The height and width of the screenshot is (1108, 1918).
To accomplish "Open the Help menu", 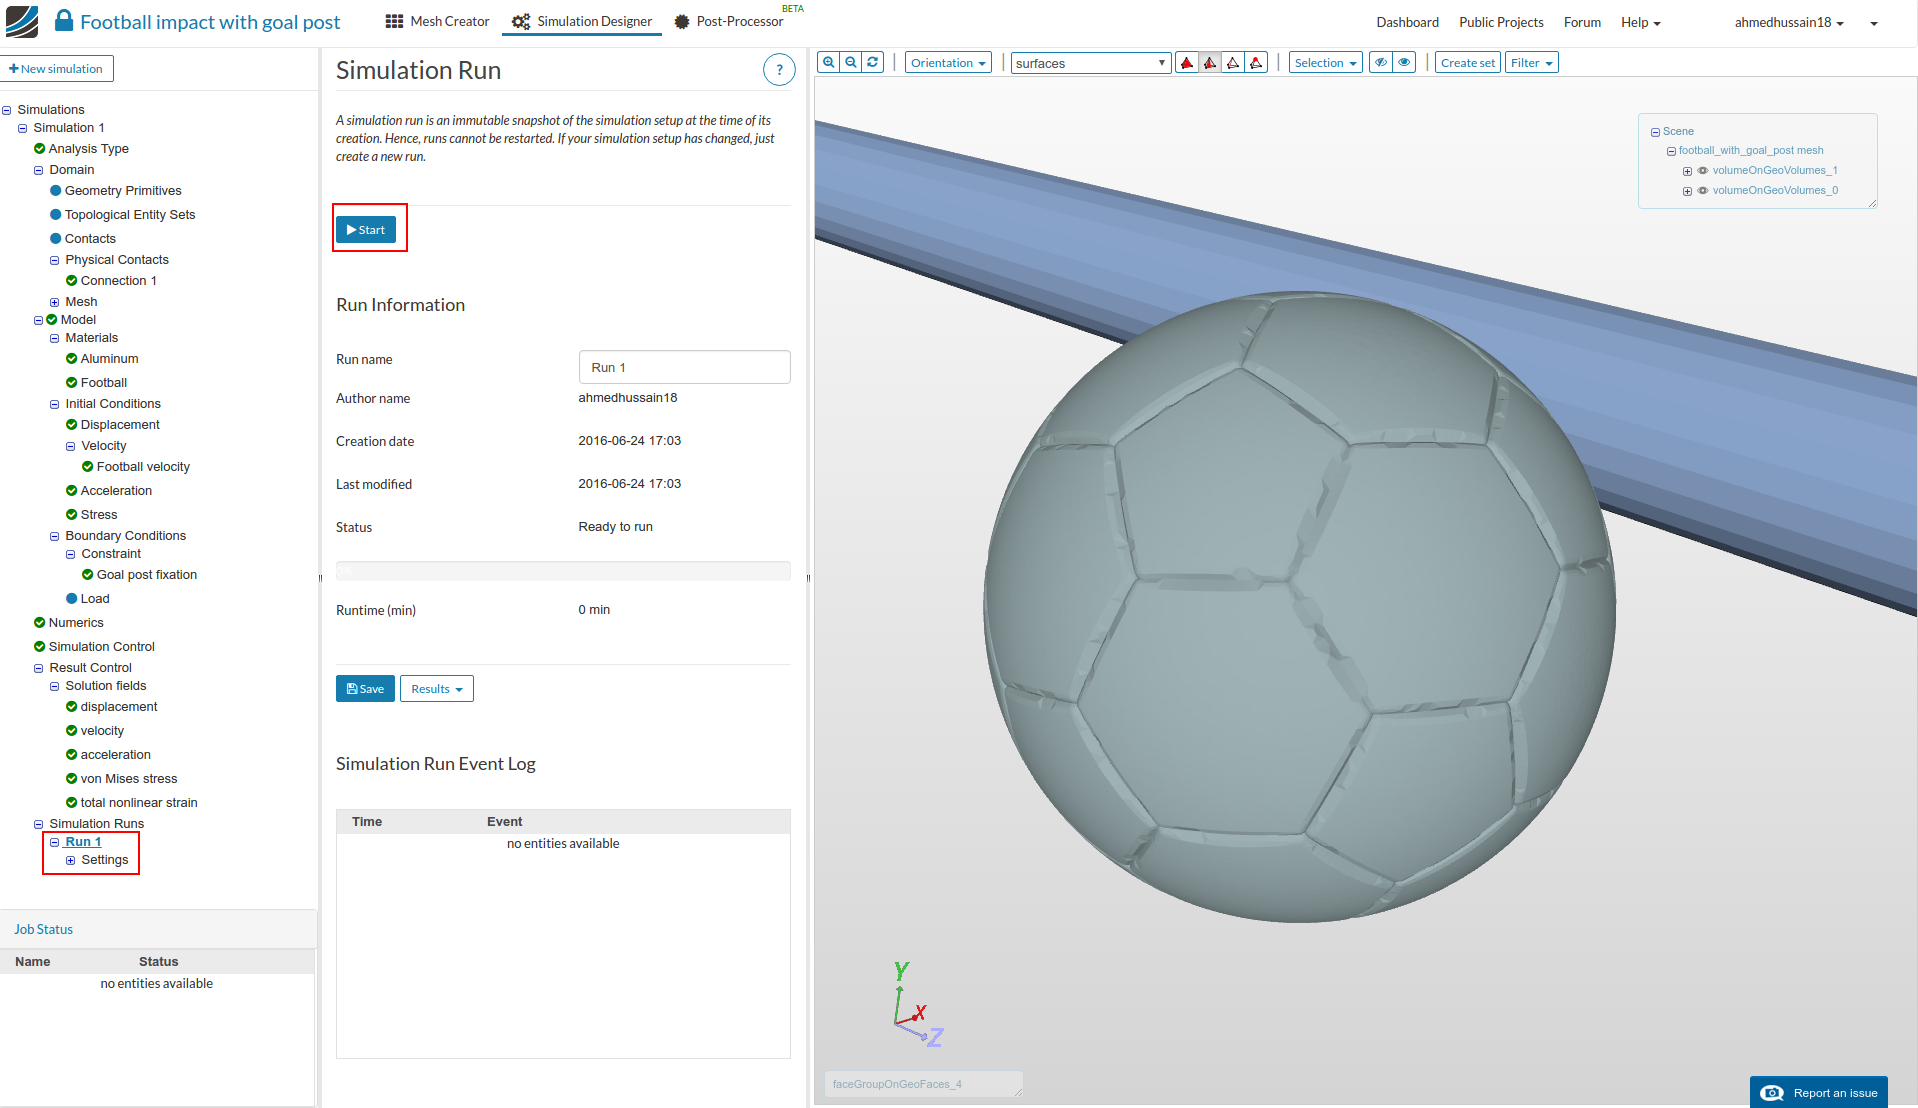I will pyautogui.click(x=1640, y=22).
